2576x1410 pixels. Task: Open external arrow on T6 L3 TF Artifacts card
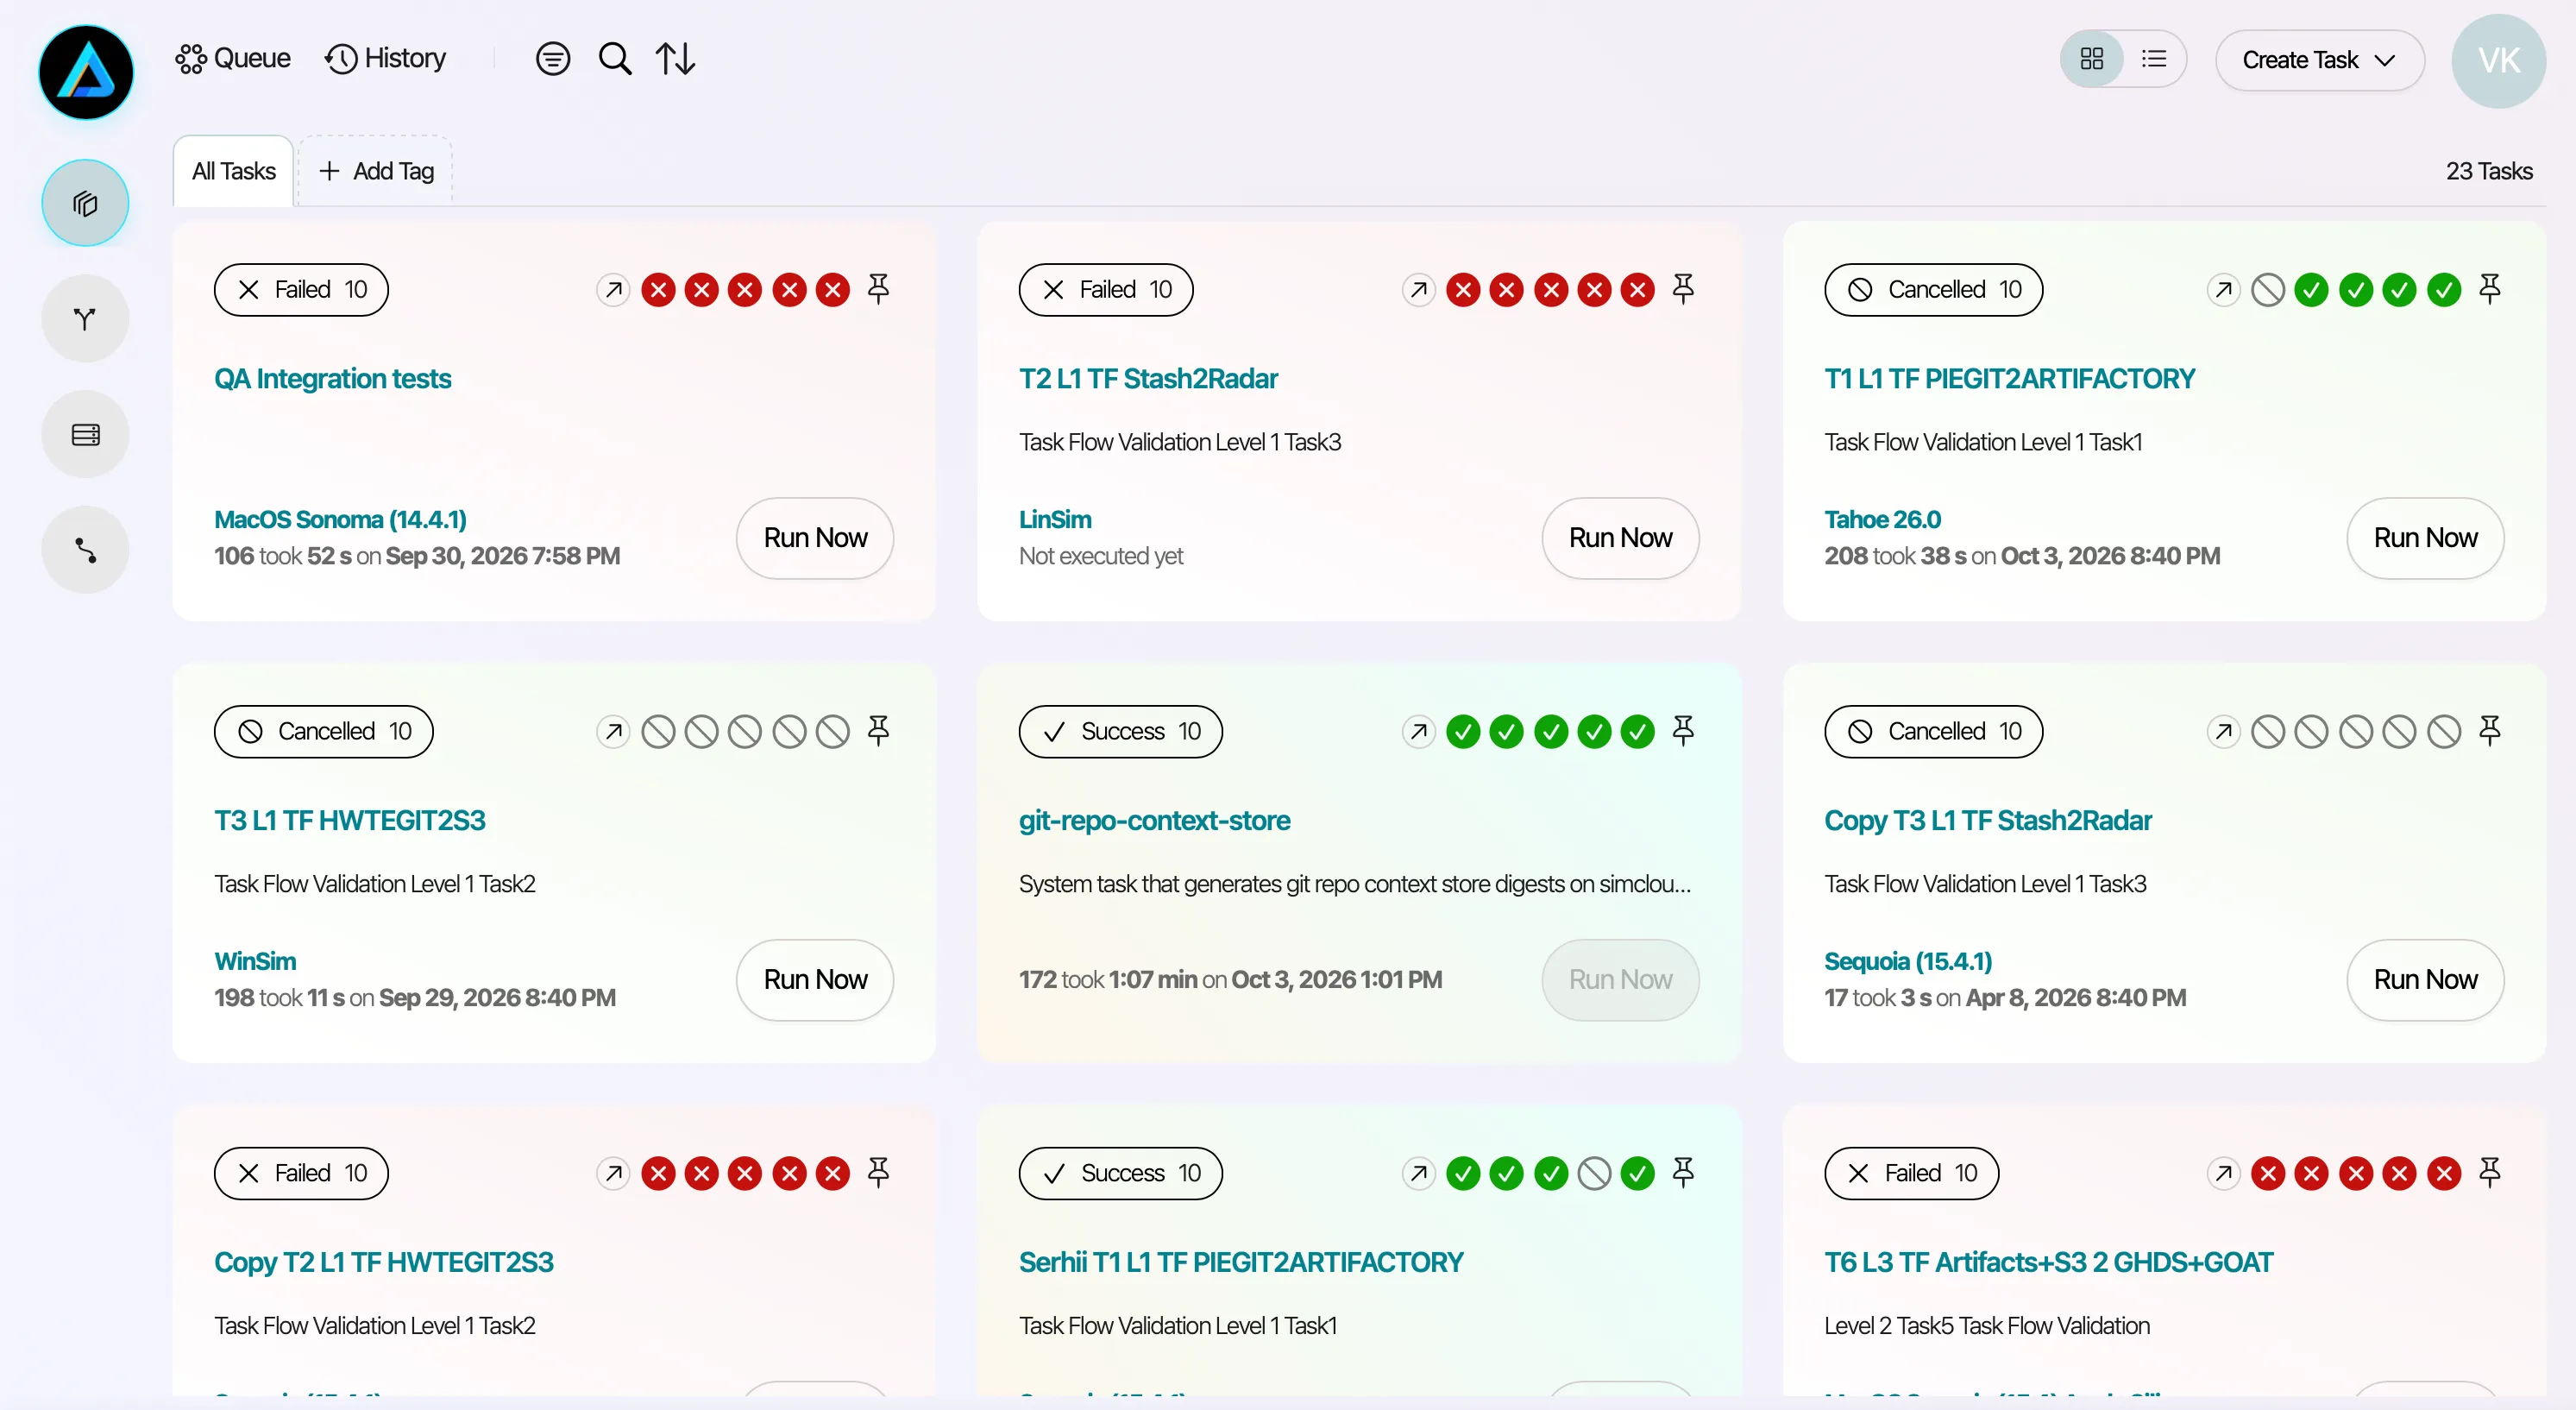click(2223, 1173)
